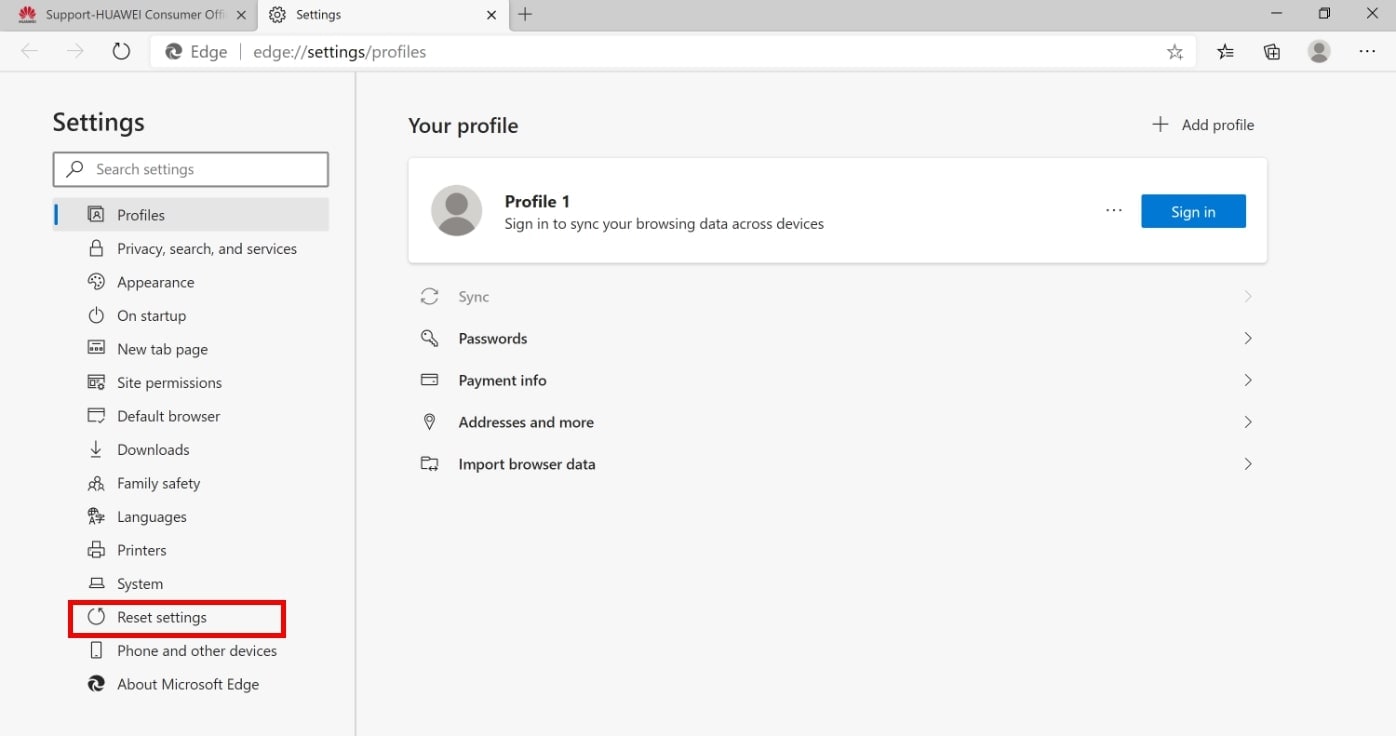This screenshot has width=1396, height=736.
Task: Click the New tab page icon
Action: pos(96,349)
